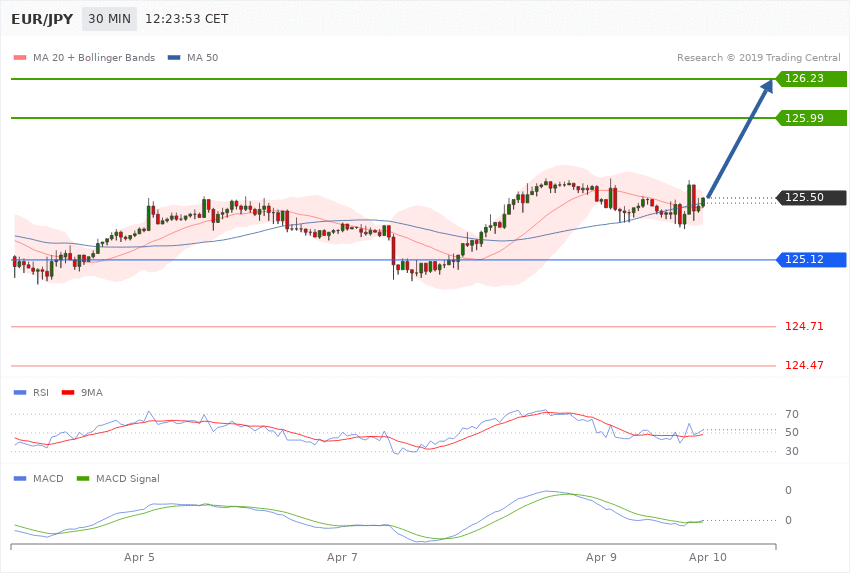The height and width of the screenshot is (576, 850).
Task: Click the RSI 30 axis value
Action: (x=792, y=451)
